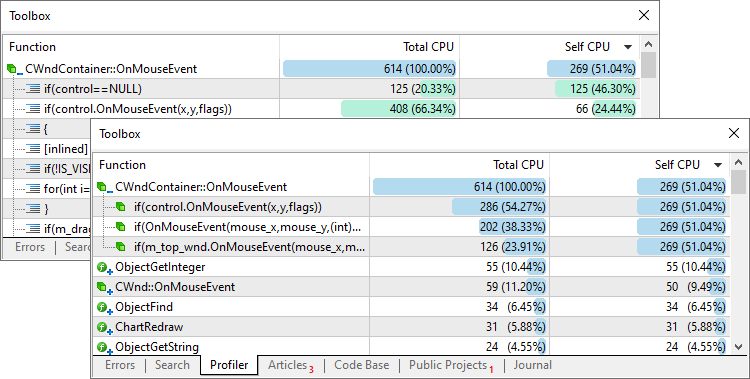Close the front Toolbox window
The image size is (750, 379).
tap(734, 133)
